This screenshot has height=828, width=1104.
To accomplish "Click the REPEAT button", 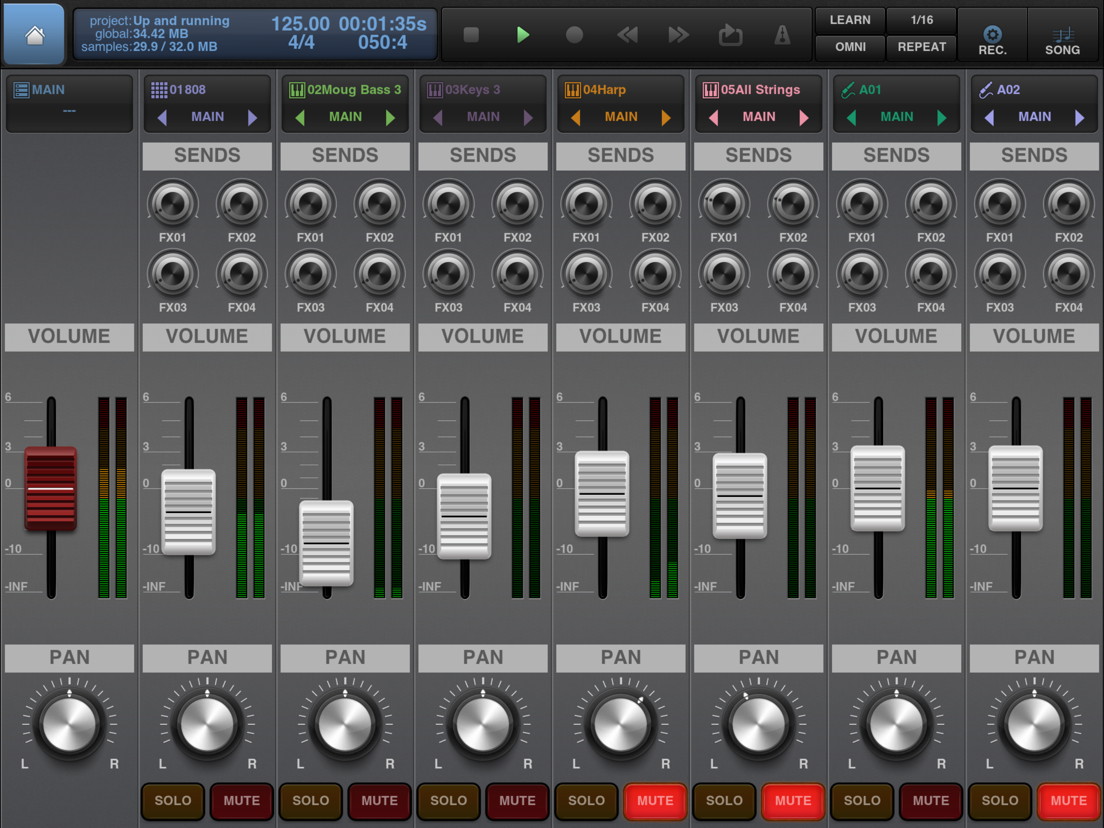I will (922, 47).
